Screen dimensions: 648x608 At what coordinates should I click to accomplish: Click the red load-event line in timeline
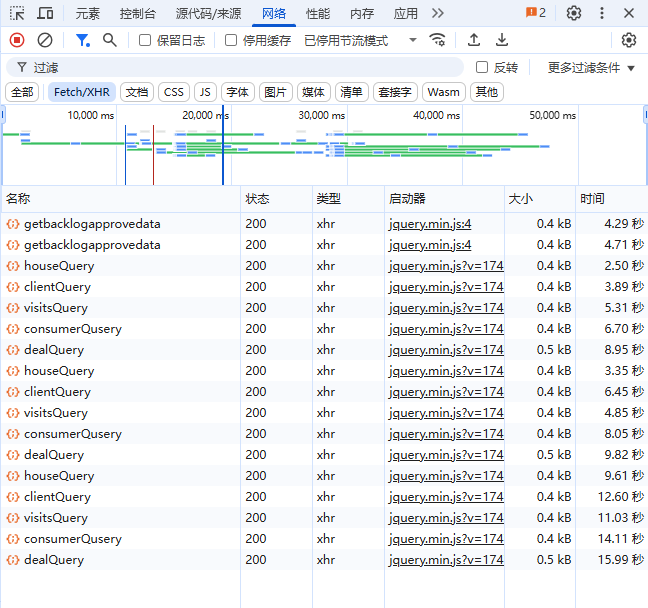pos(153,155)
